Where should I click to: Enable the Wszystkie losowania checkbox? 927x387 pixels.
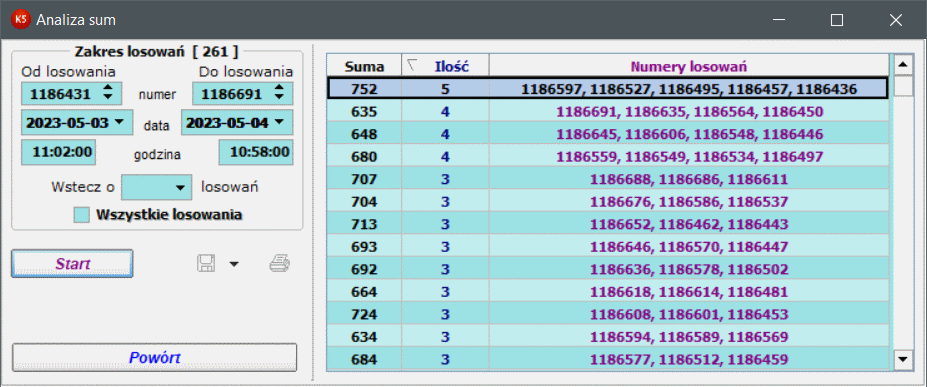(82, 214)
